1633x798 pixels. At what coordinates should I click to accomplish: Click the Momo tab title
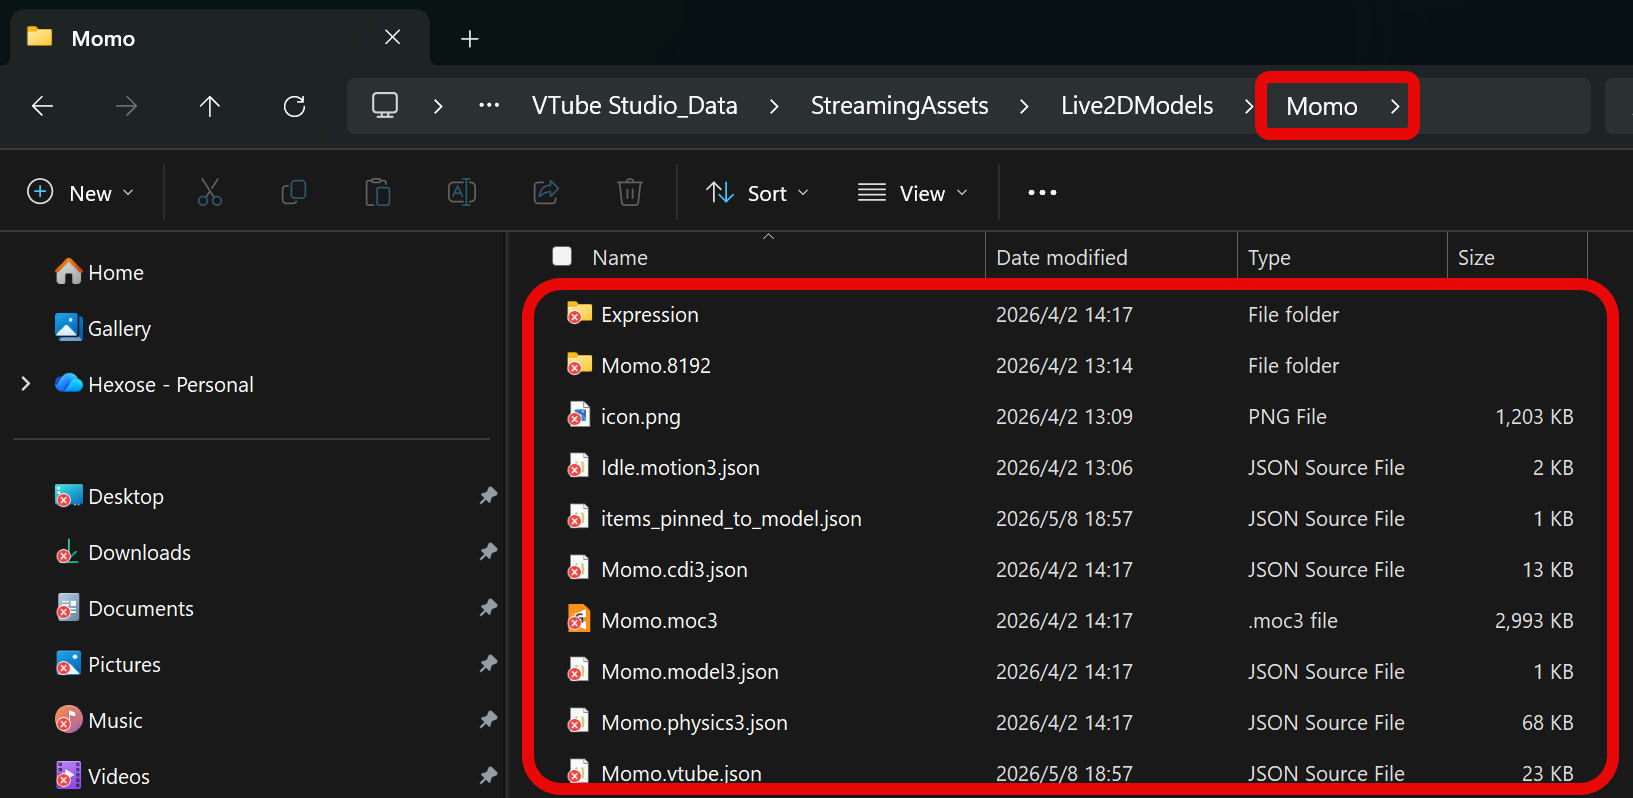(103, 38)
